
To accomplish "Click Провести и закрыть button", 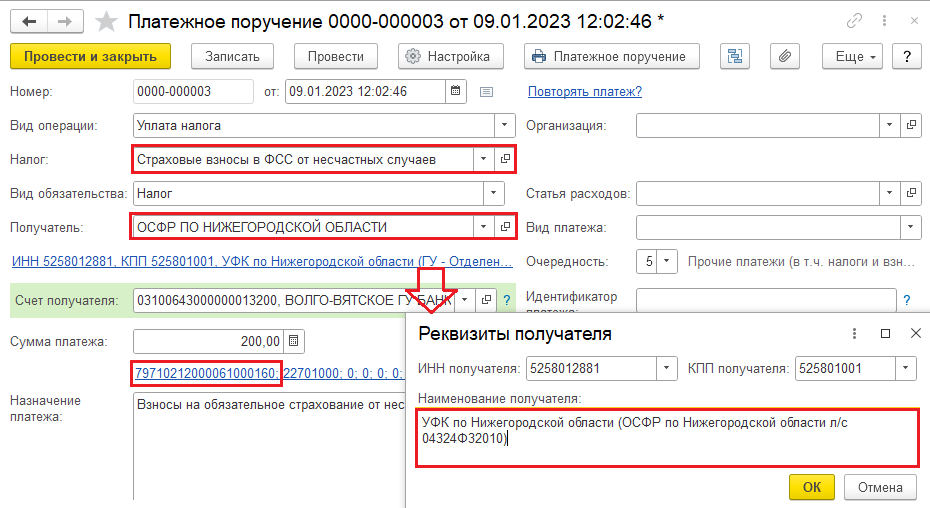I will 90,56.
